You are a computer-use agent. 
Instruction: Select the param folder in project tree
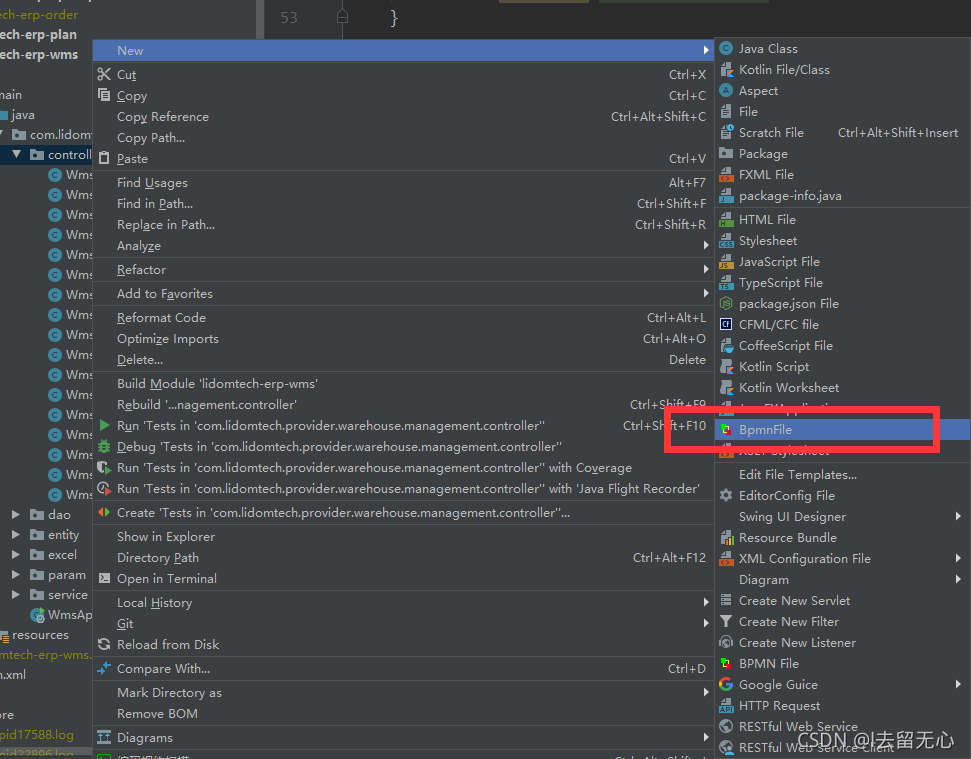click(x=58, y=575)
